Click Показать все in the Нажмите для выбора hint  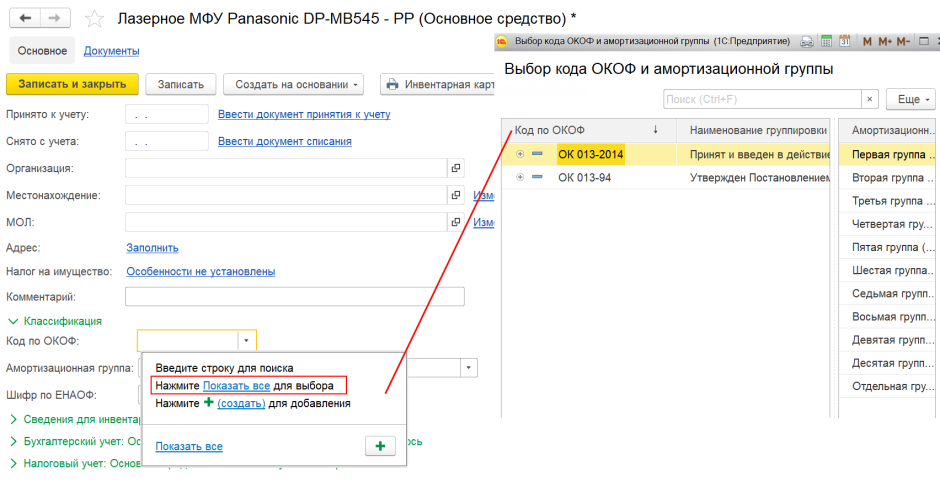click(x=236, y=385)
